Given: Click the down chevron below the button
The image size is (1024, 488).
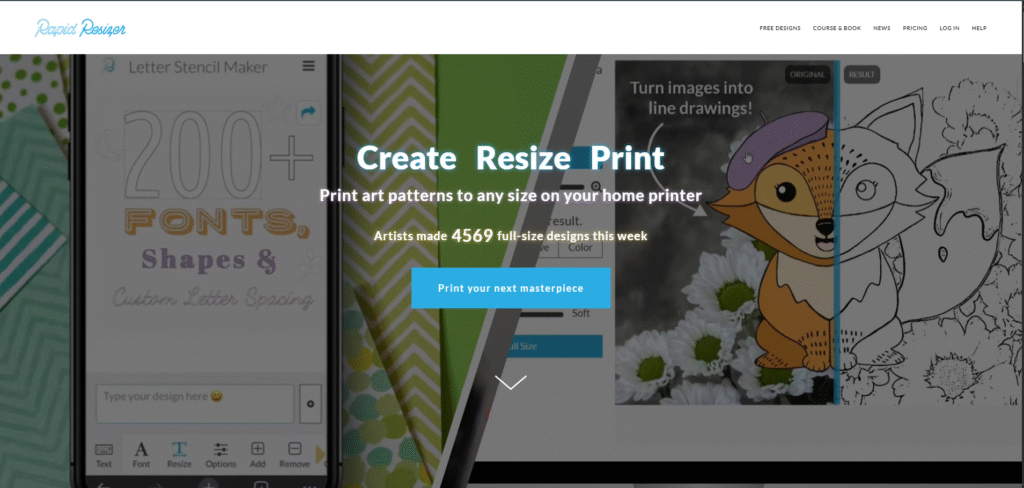Looking at the screenshot, I should 511,383.
